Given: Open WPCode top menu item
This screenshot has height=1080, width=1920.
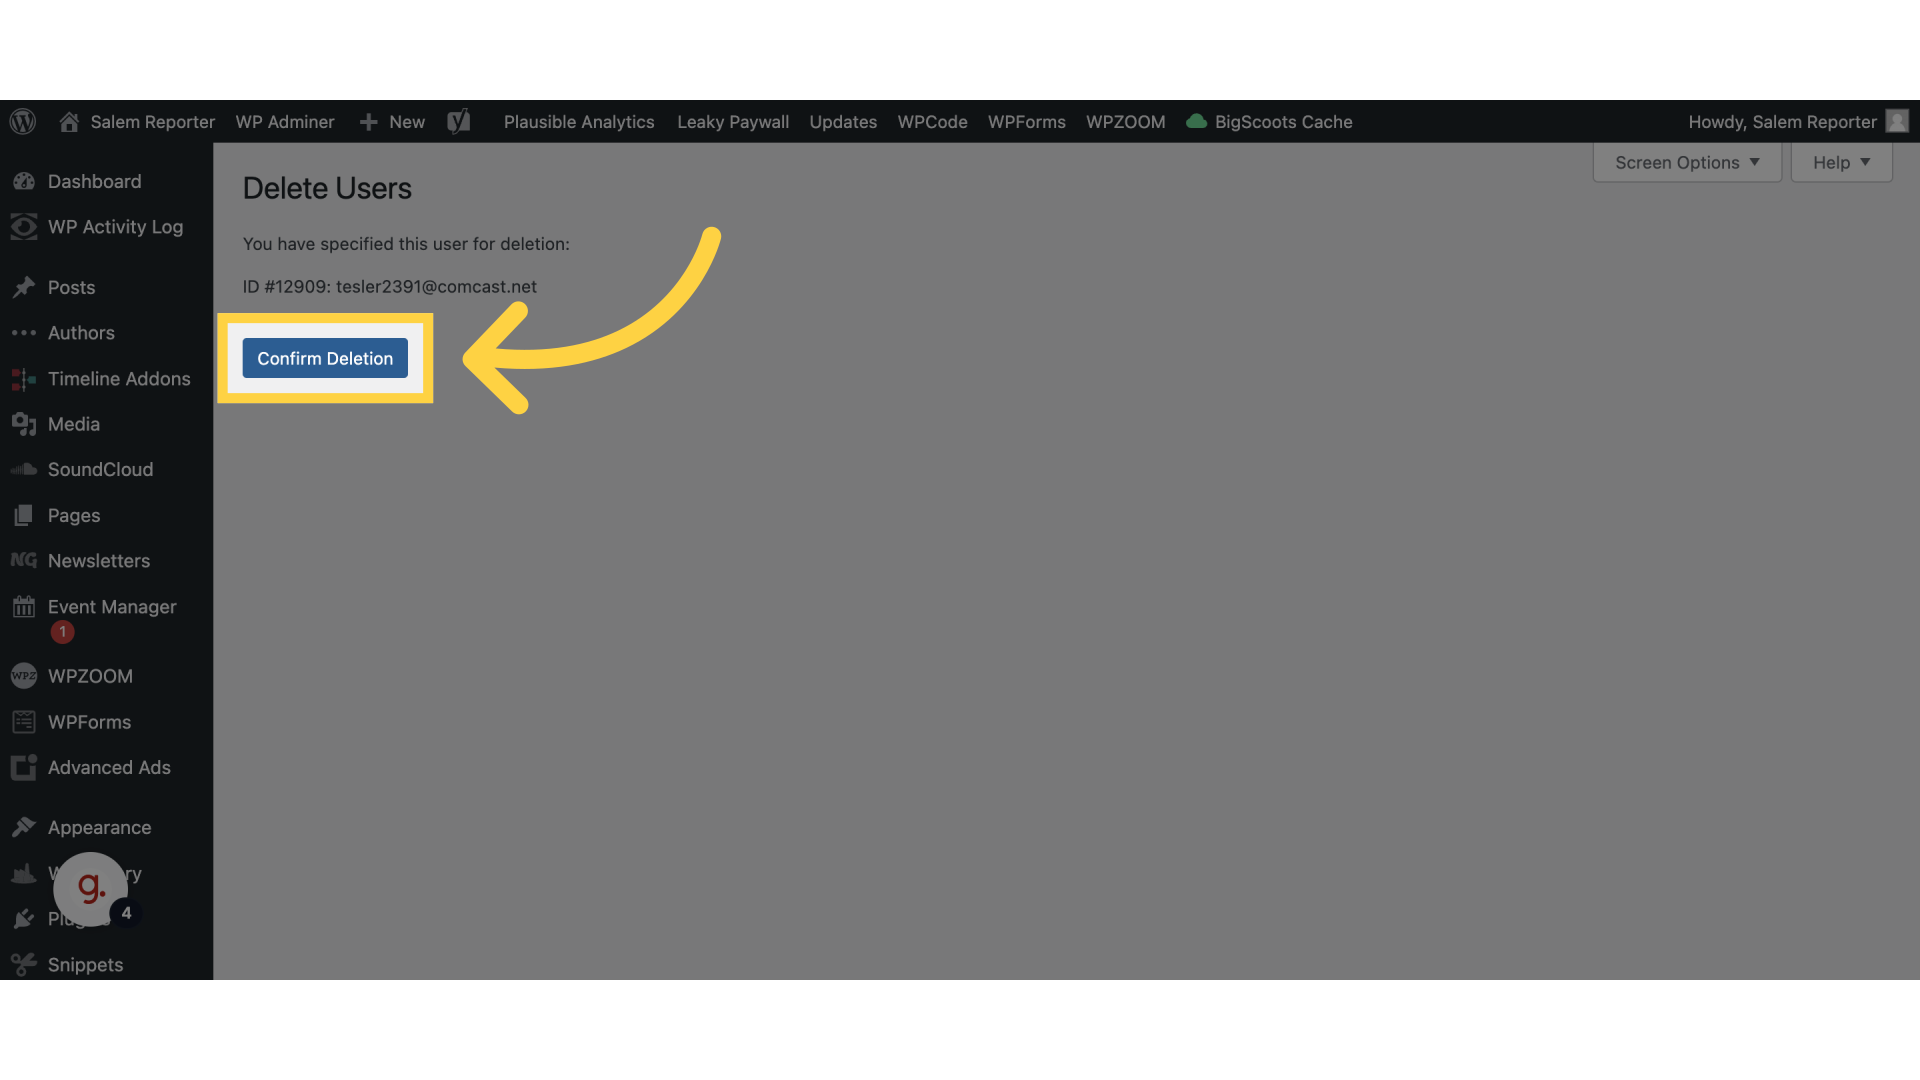Looking at the screenshot, I should click(931, 121).
